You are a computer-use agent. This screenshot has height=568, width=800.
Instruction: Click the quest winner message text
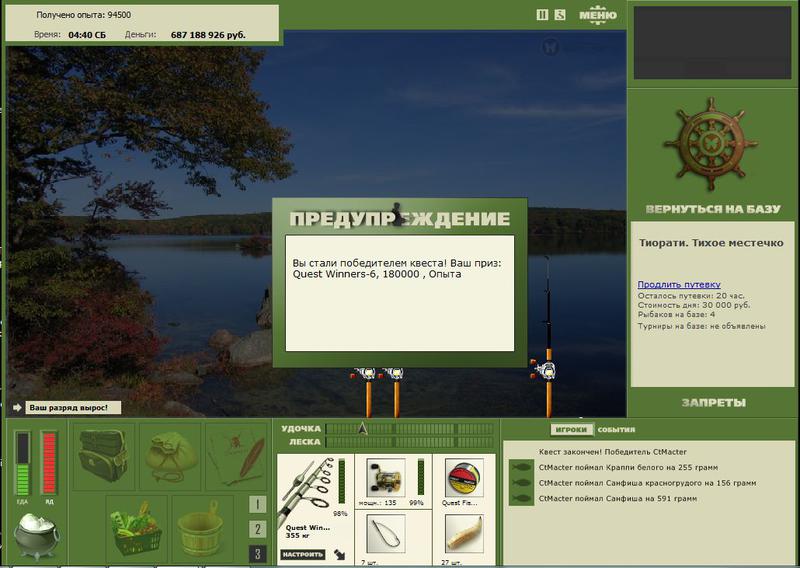397,268
